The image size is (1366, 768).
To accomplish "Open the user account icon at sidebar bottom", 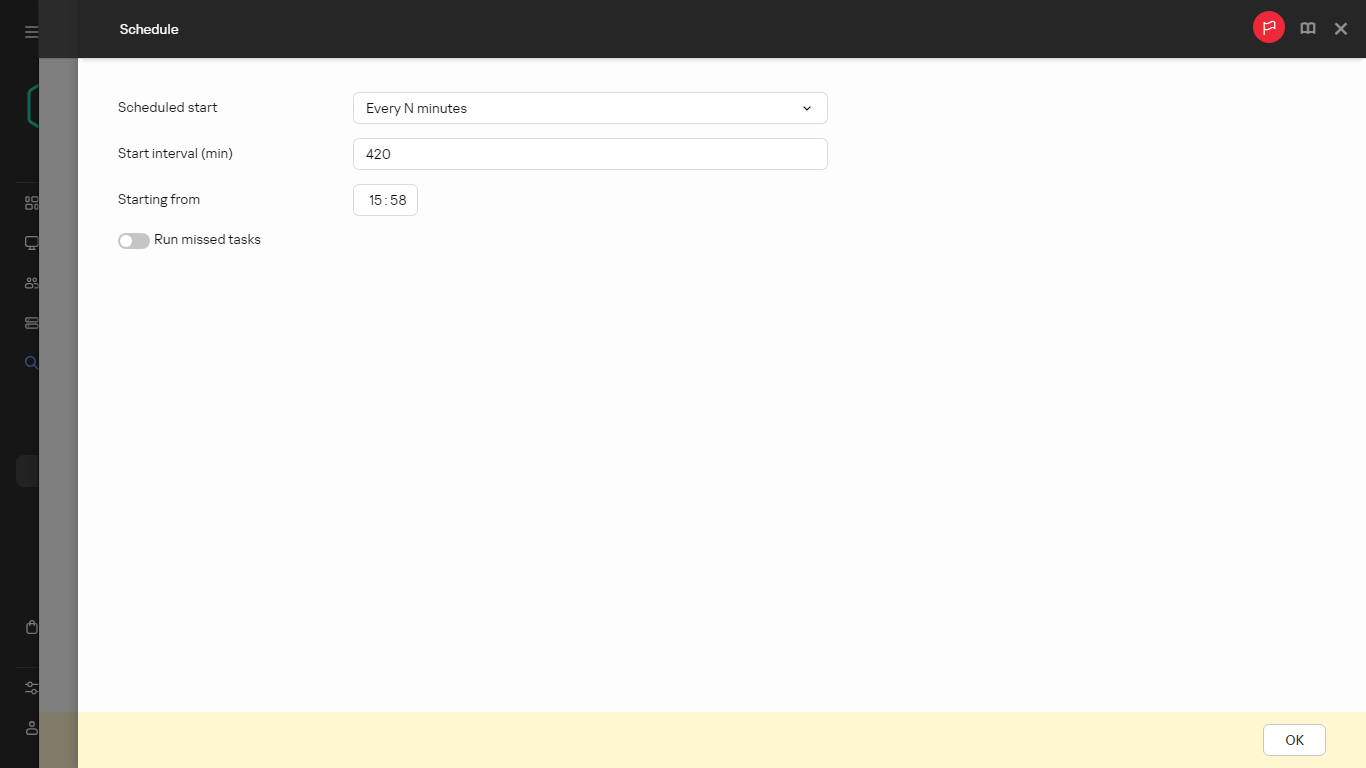I will (x=31, y=728).
